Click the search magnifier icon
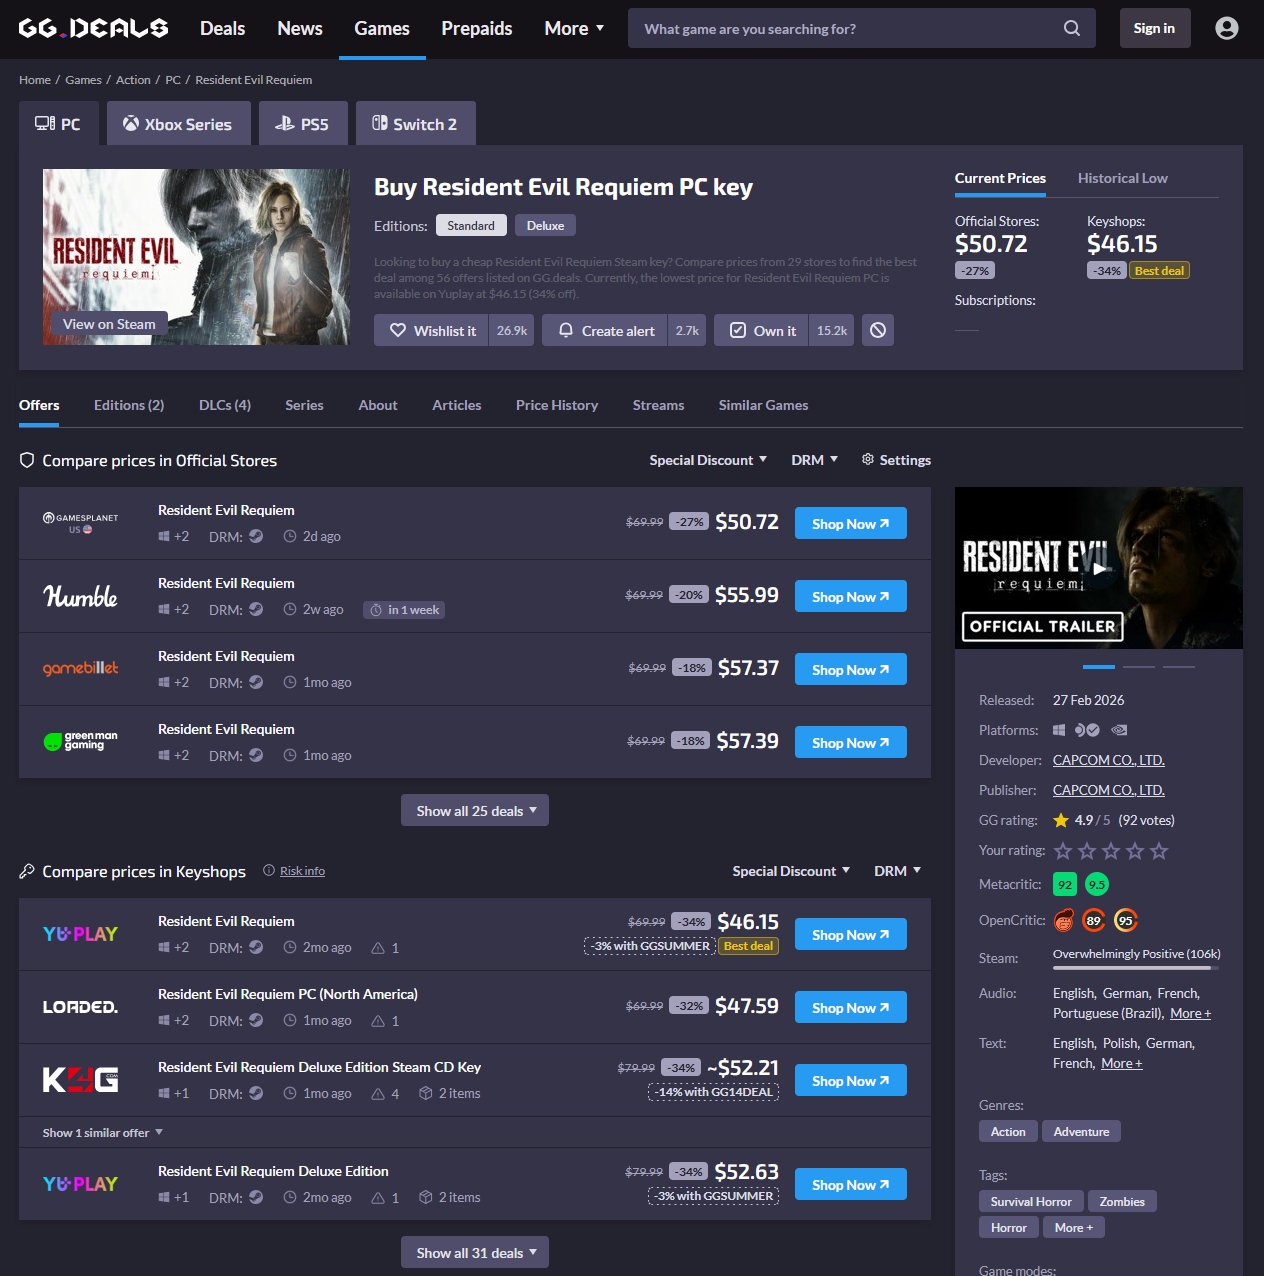 (x=1072, y=28)
